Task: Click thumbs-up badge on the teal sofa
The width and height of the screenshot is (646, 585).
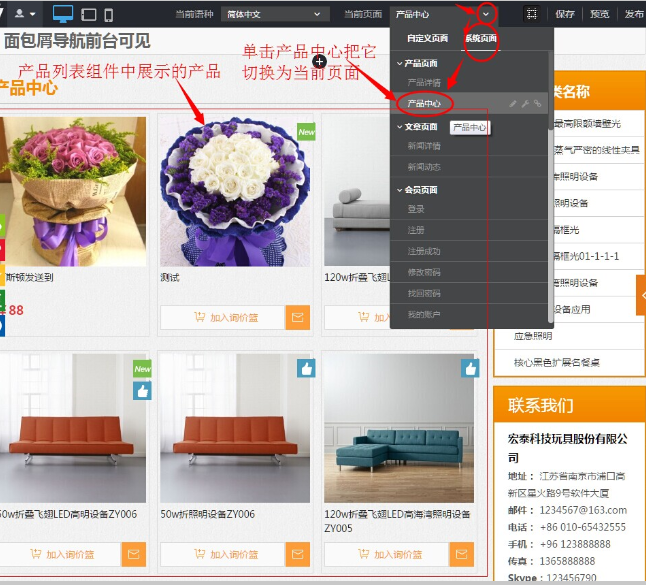Action: click(470, 369)
